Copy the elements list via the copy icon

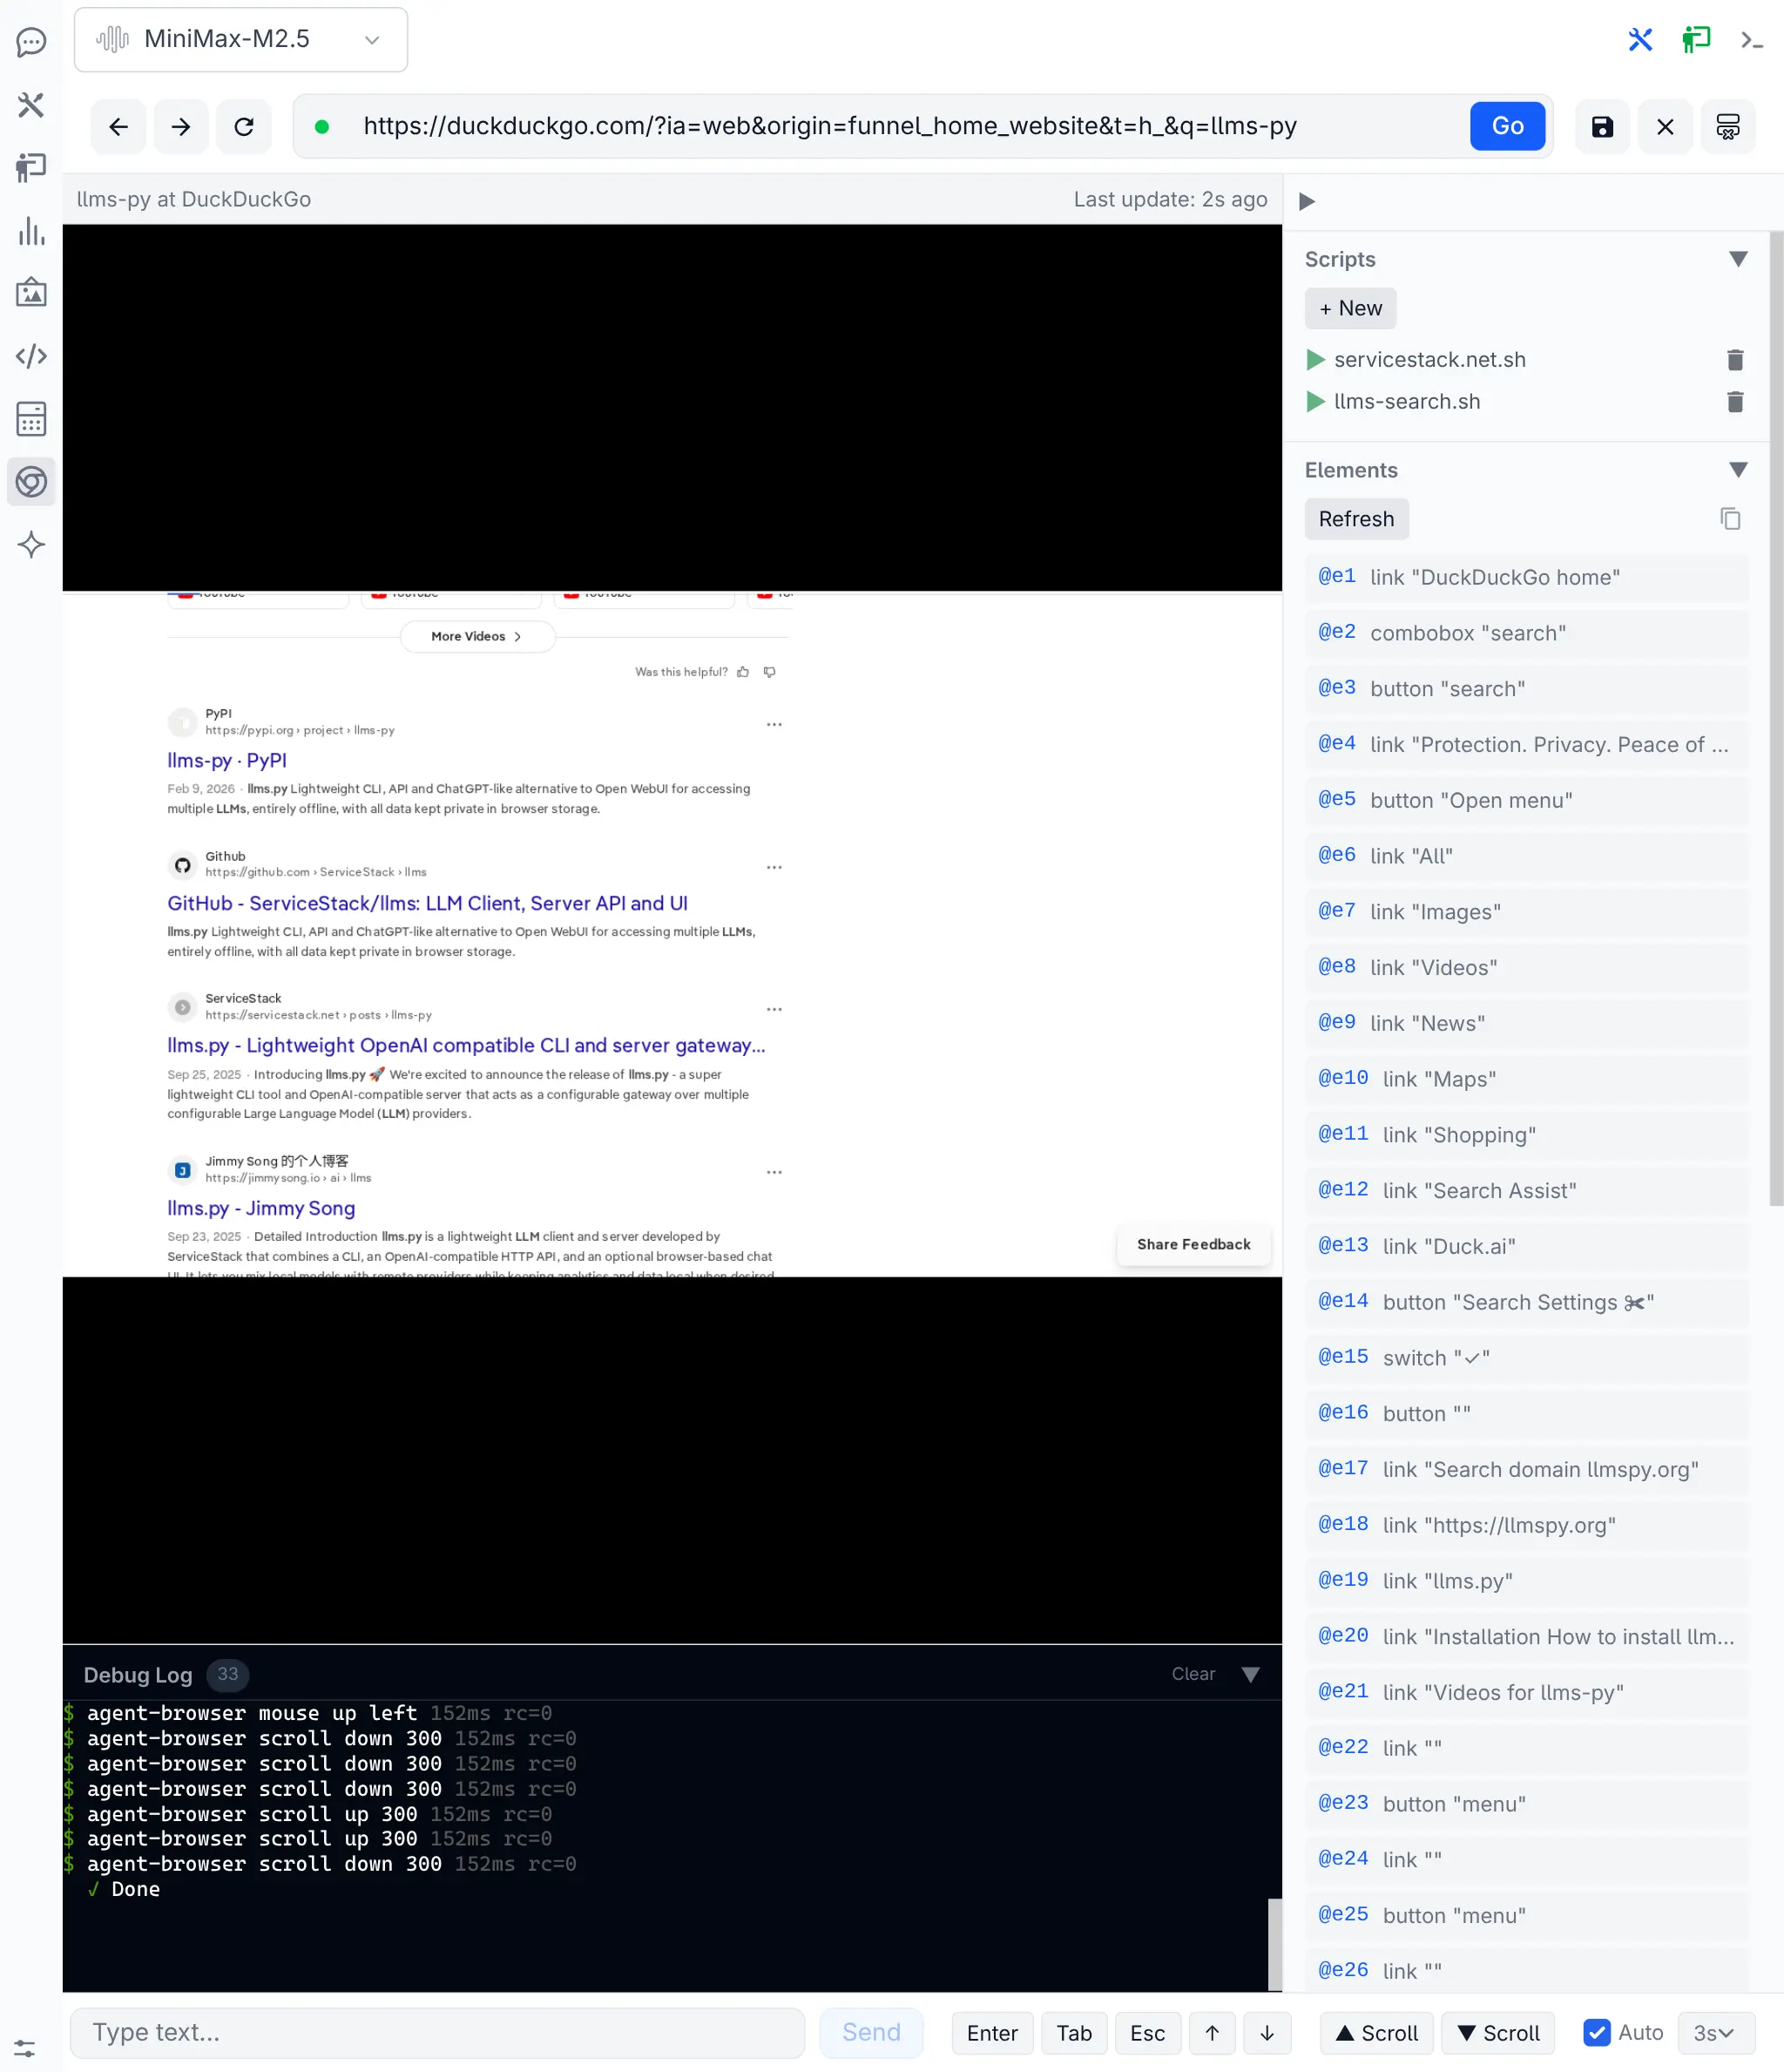point(1730,518)
